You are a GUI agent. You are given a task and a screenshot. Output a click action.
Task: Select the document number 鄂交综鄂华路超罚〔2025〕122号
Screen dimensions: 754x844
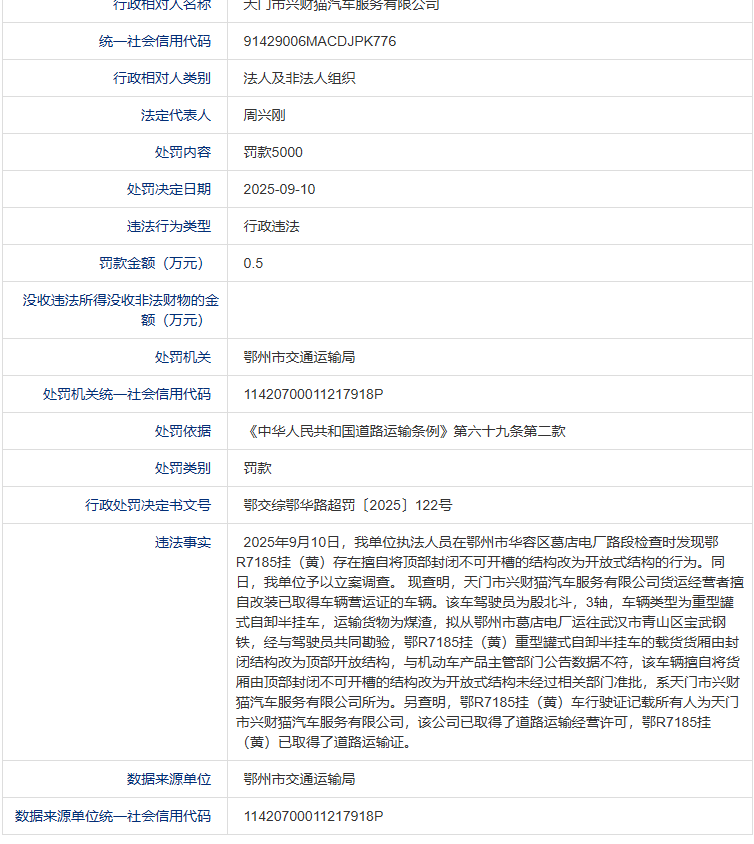347,505
